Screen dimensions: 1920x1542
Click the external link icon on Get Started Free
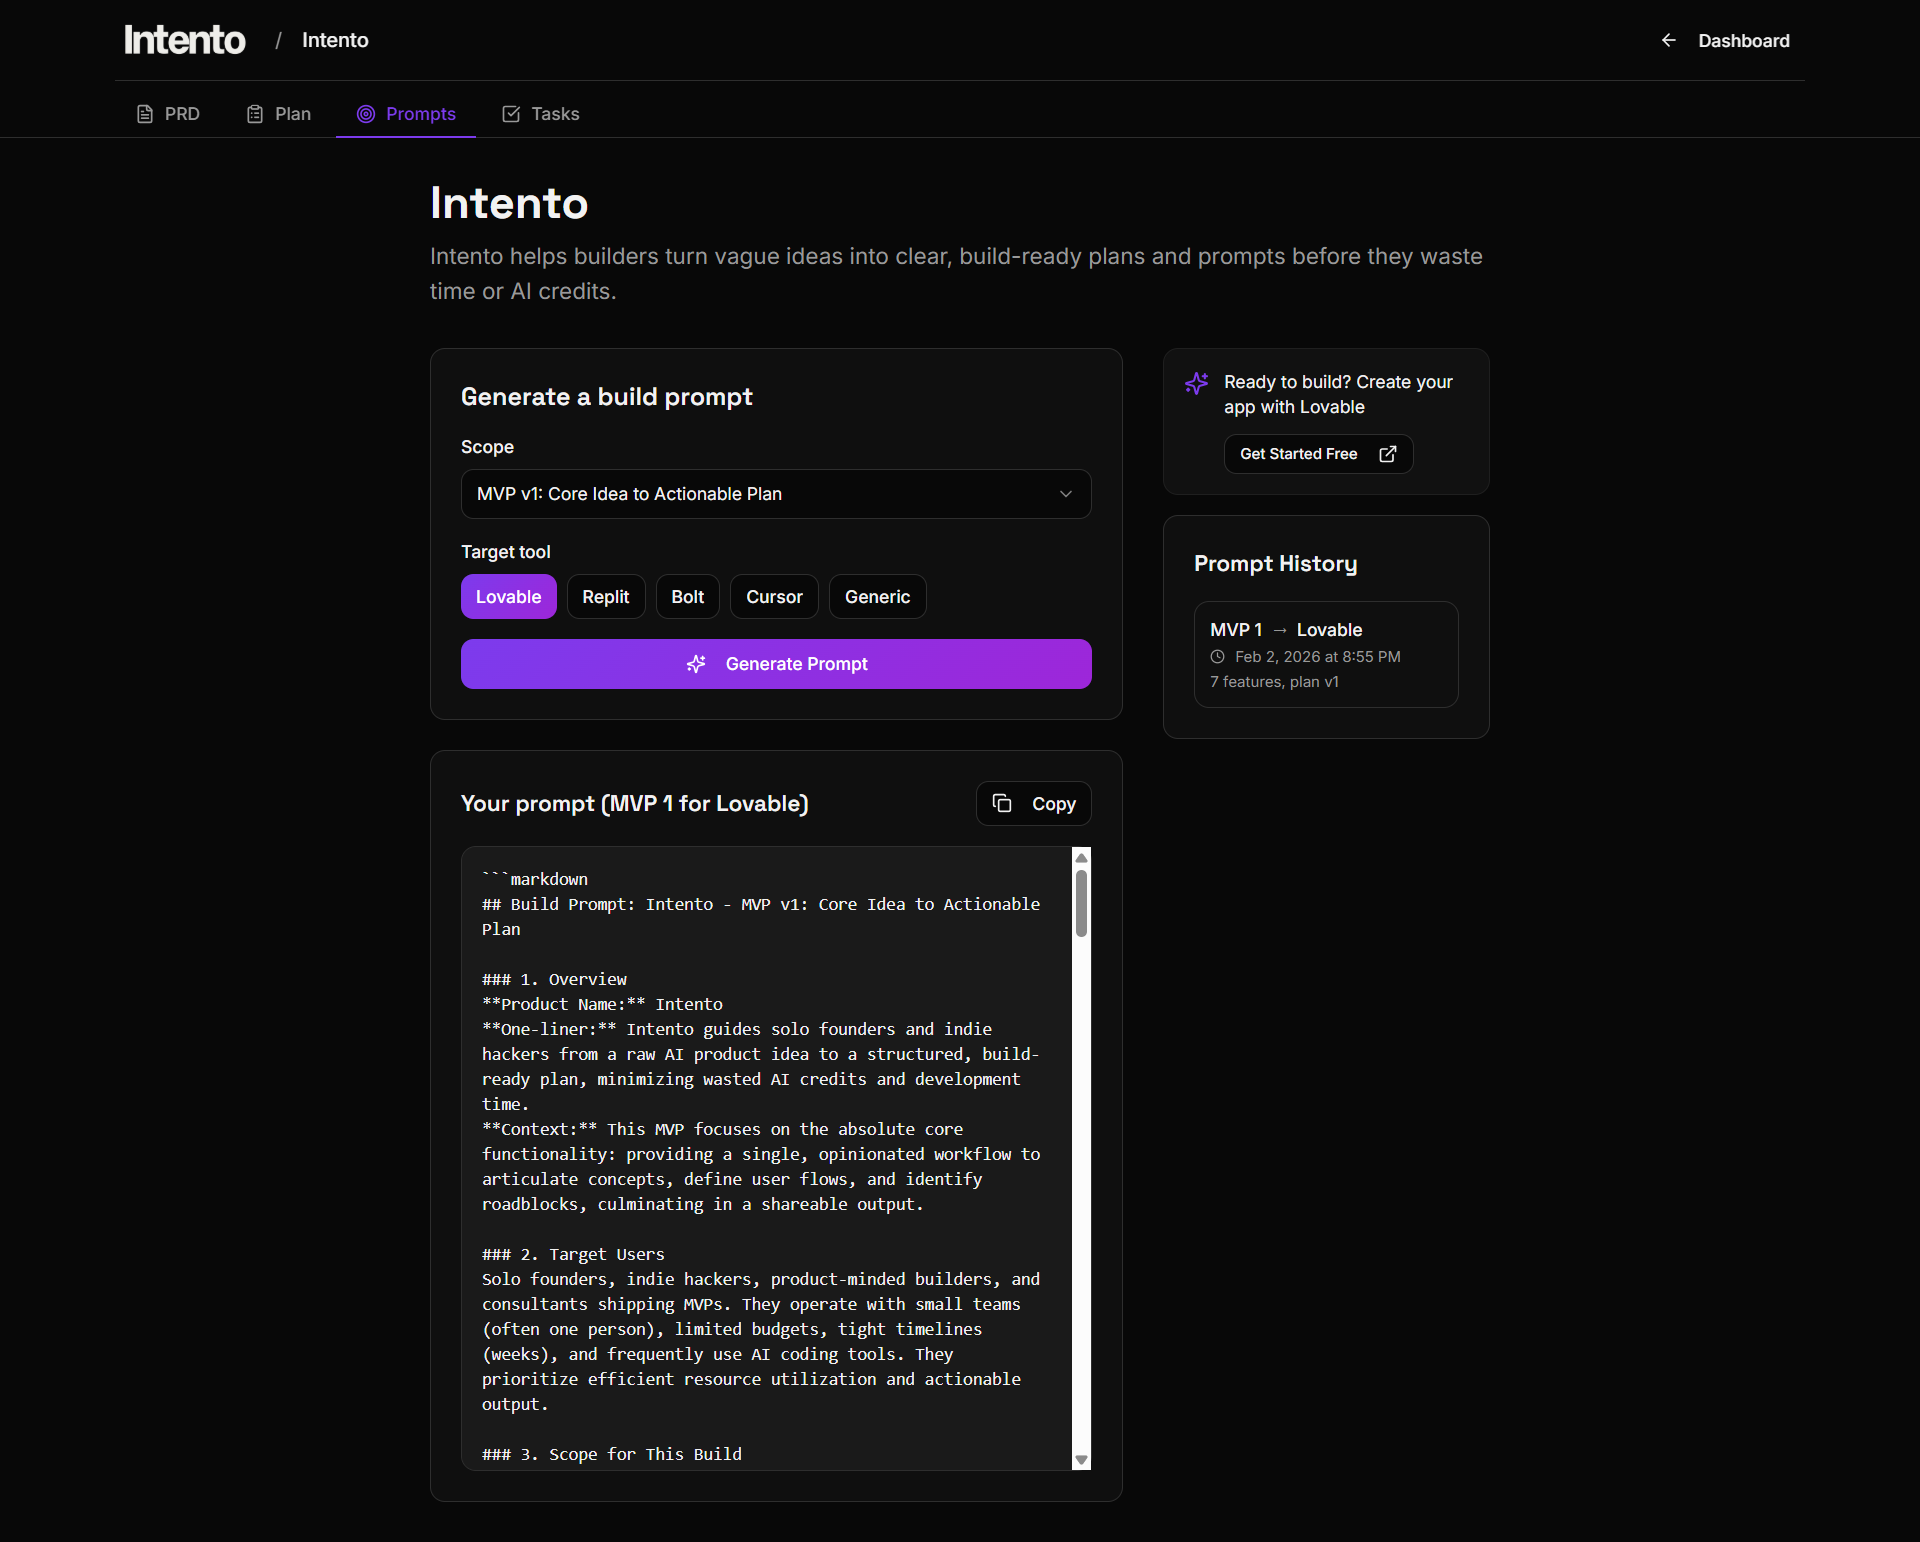1388,454
